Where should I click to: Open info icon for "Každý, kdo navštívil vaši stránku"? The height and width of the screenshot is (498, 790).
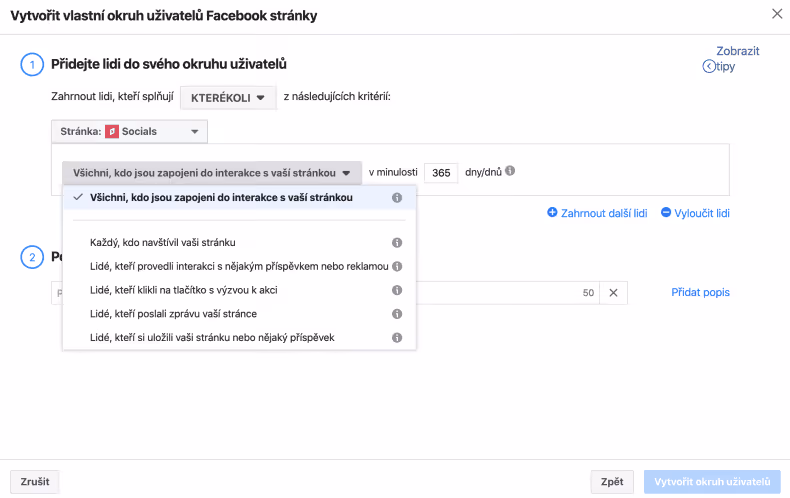point(397,242)
